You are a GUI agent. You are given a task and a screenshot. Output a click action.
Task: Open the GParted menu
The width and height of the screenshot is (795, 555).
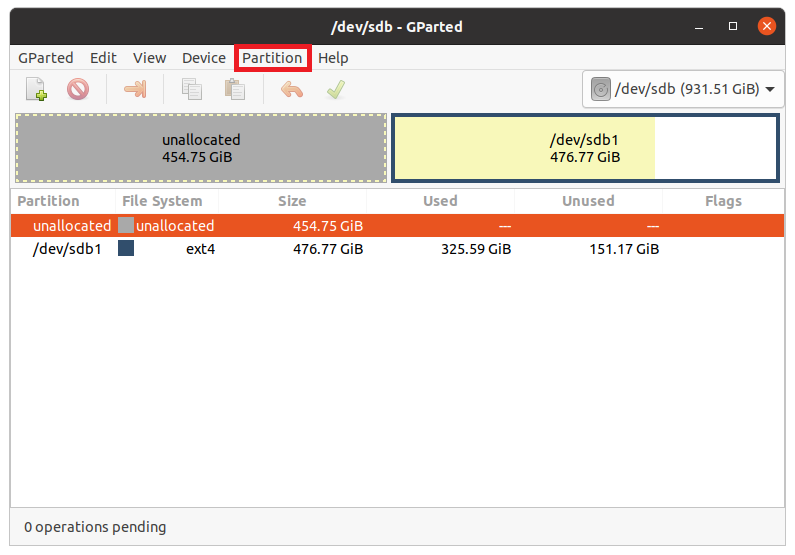(46, 58)
